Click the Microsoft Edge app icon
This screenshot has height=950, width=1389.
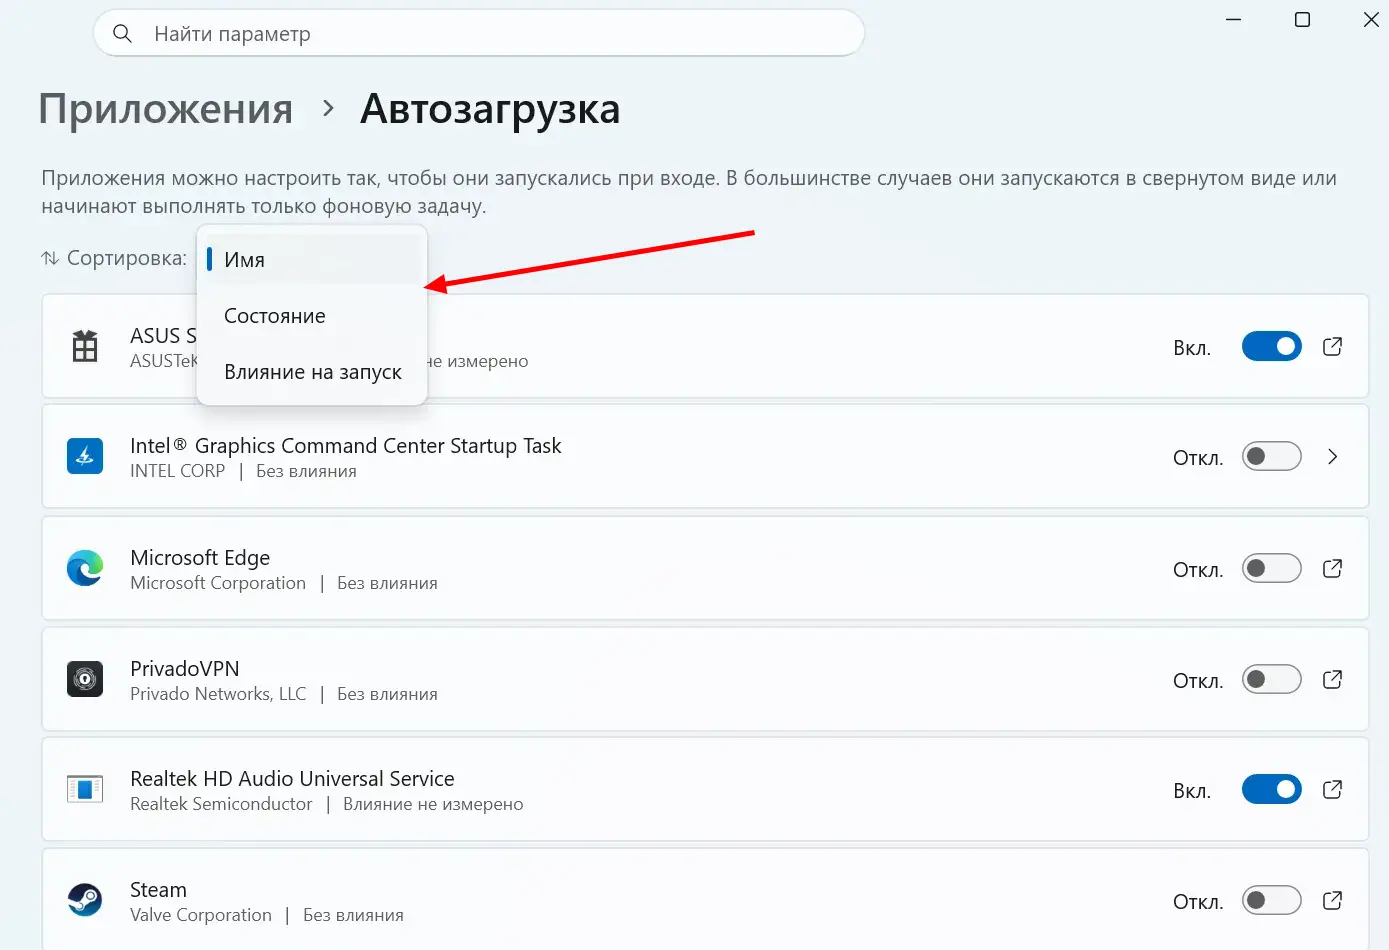point(85,568)
